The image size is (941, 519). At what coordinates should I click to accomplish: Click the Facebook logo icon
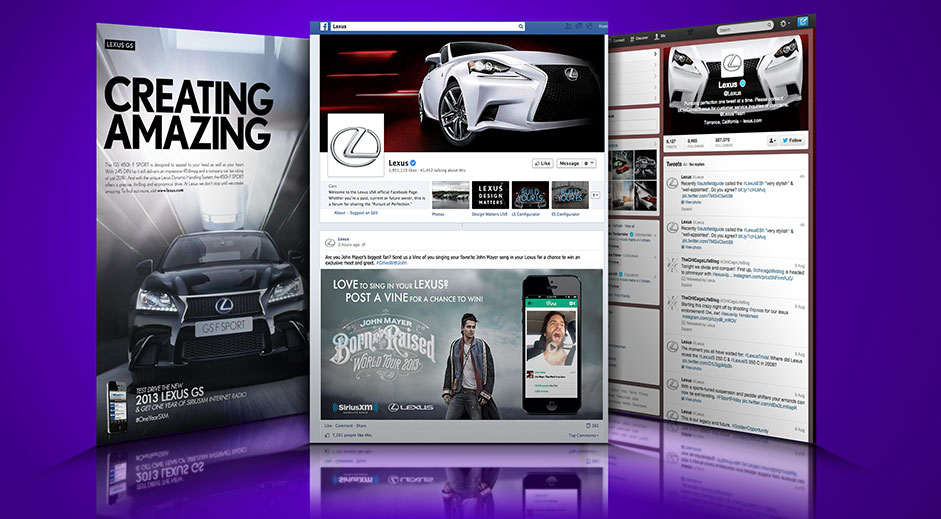pyautogui.click(x=324, y=26)
